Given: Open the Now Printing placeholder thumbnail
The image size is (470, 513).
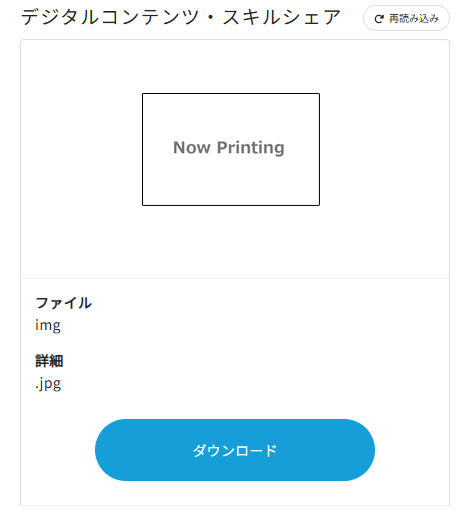Looking at the screenshot, I should [x=231, y=149].
